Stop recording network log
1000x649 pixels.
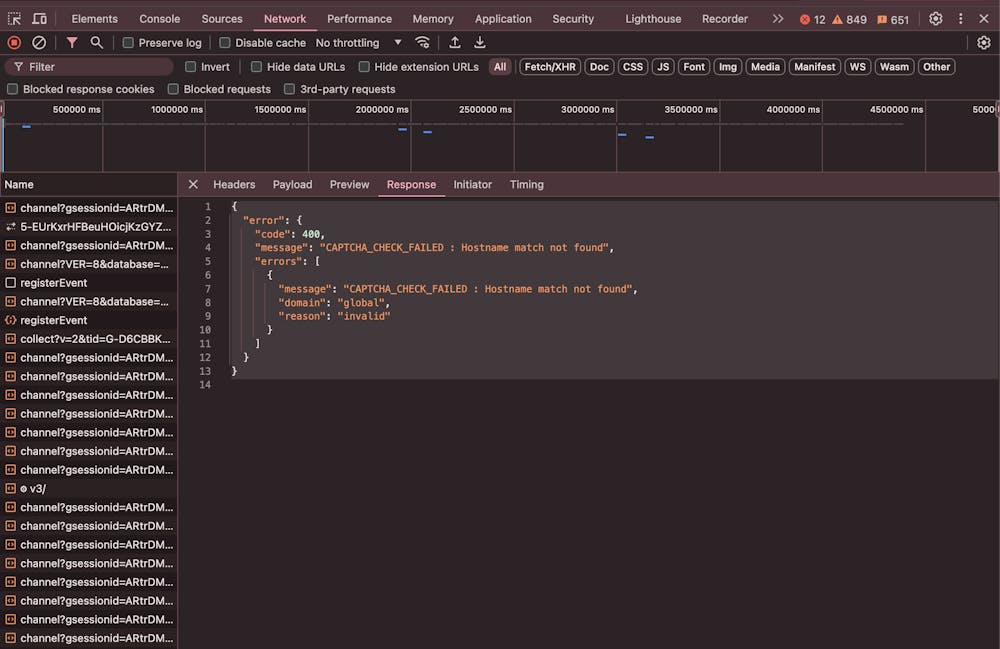(x=14, y=43)
